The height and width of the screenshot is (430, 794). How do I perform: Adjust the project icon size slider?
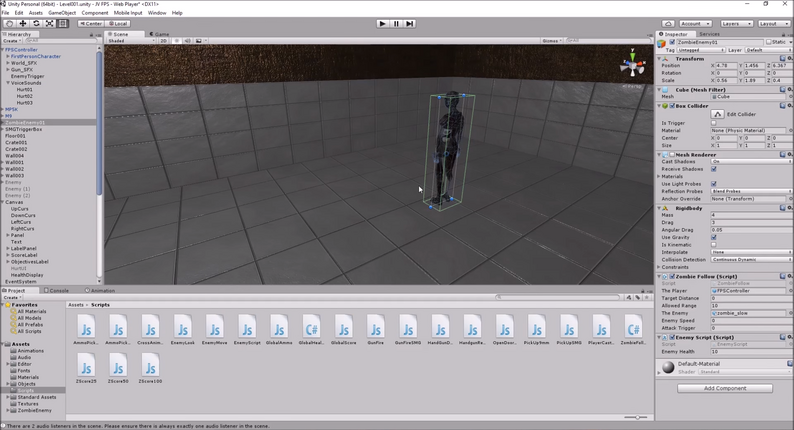(636, 417)
